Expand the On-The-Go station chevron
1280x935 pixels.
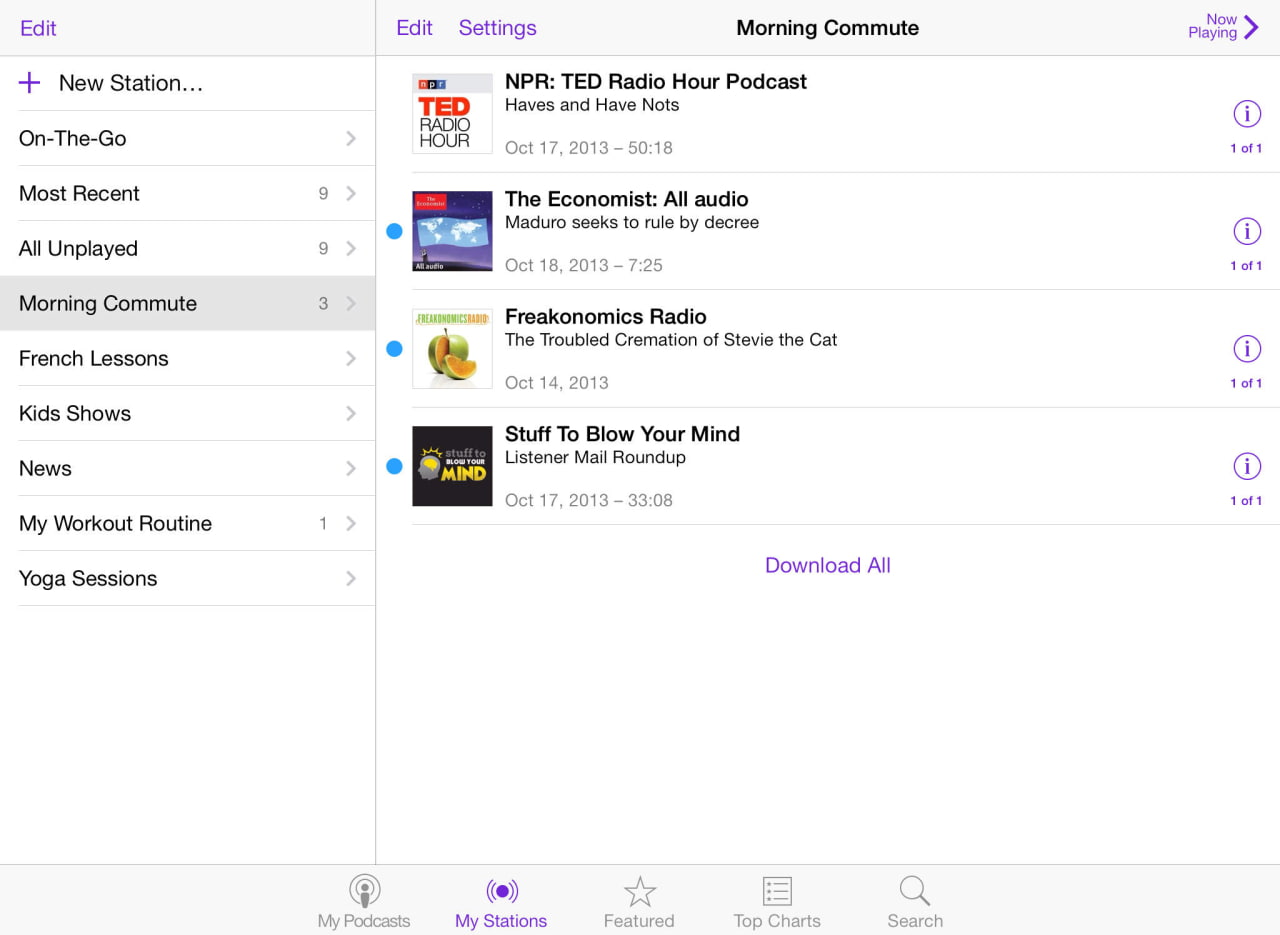click(x=351, y=139)
